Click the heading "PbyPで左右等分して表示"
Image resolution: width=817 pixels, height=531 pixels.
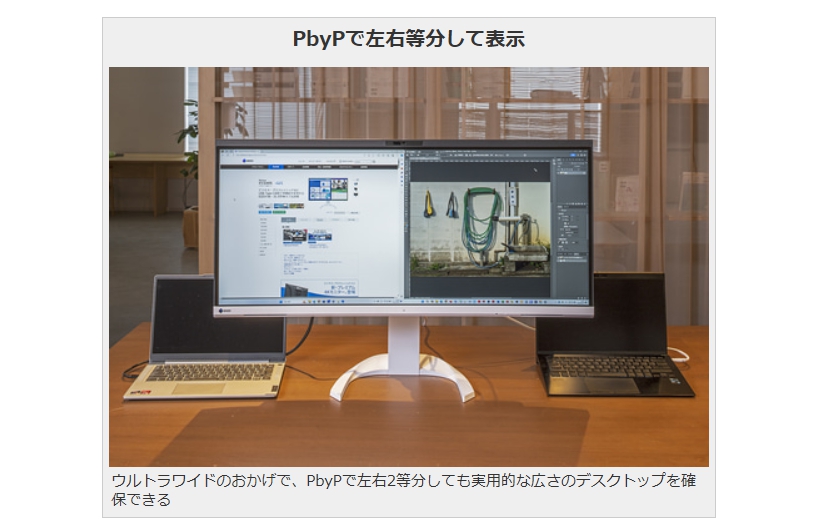408,39
